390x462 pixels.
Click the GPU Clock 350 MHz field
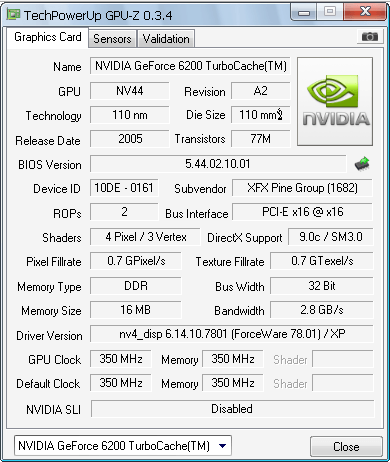coord(121,359)
